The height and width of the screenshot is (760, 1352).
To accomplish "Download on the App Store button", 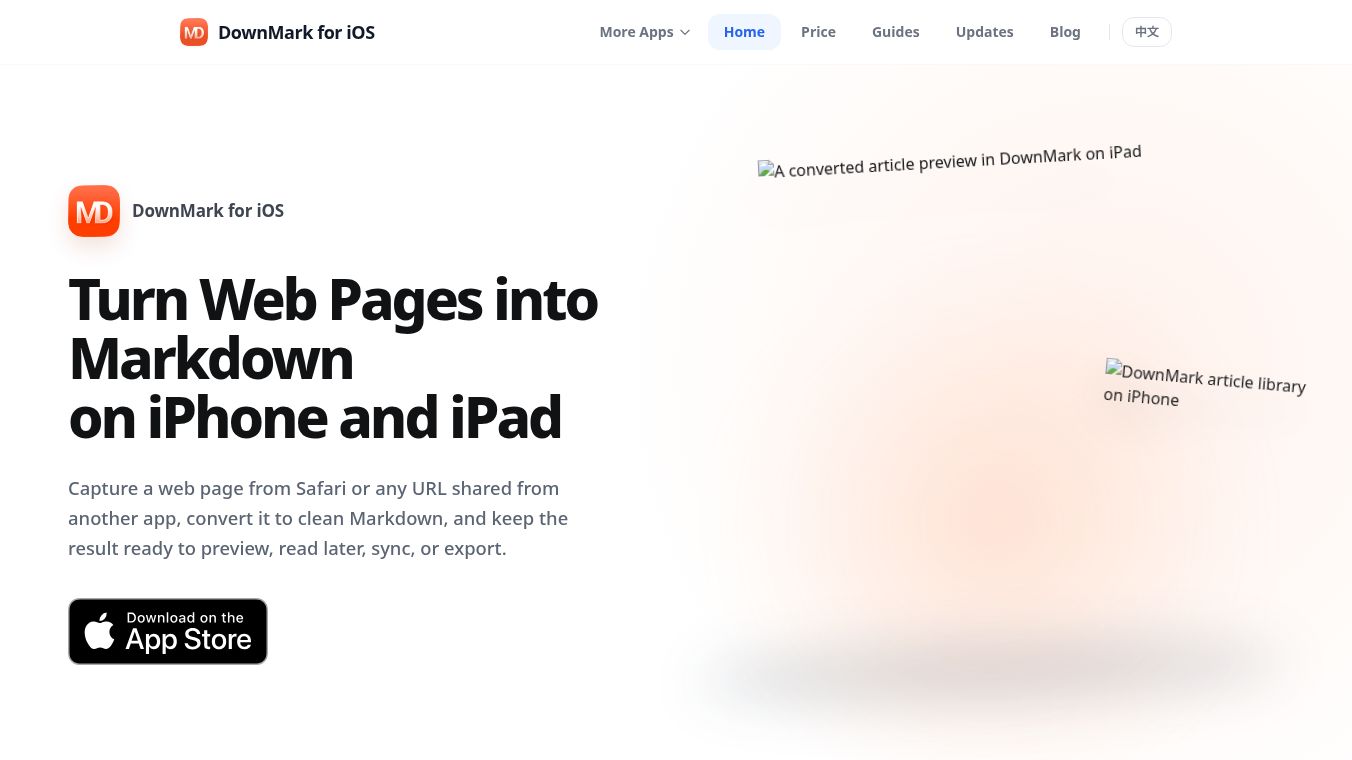I will (x=168, y=631).
